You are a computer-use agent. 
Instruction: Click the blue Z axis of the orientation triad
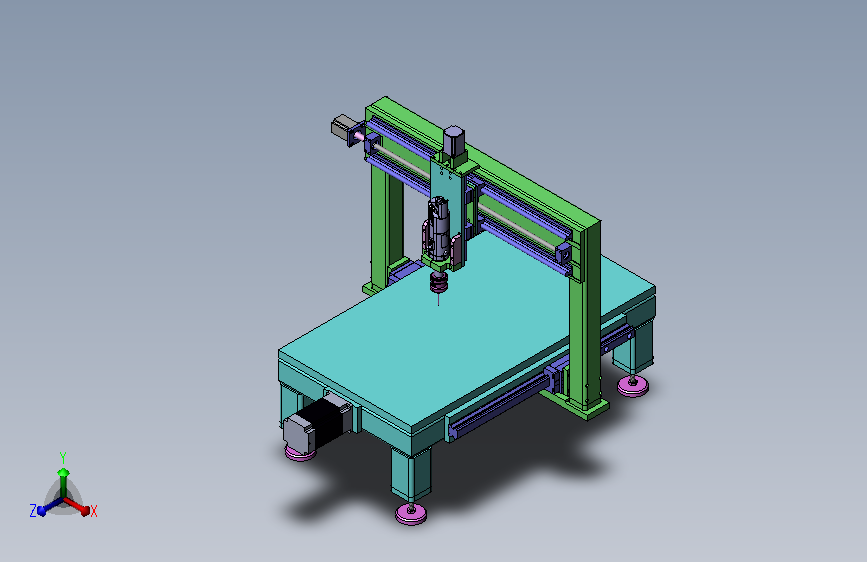[47, 507]
